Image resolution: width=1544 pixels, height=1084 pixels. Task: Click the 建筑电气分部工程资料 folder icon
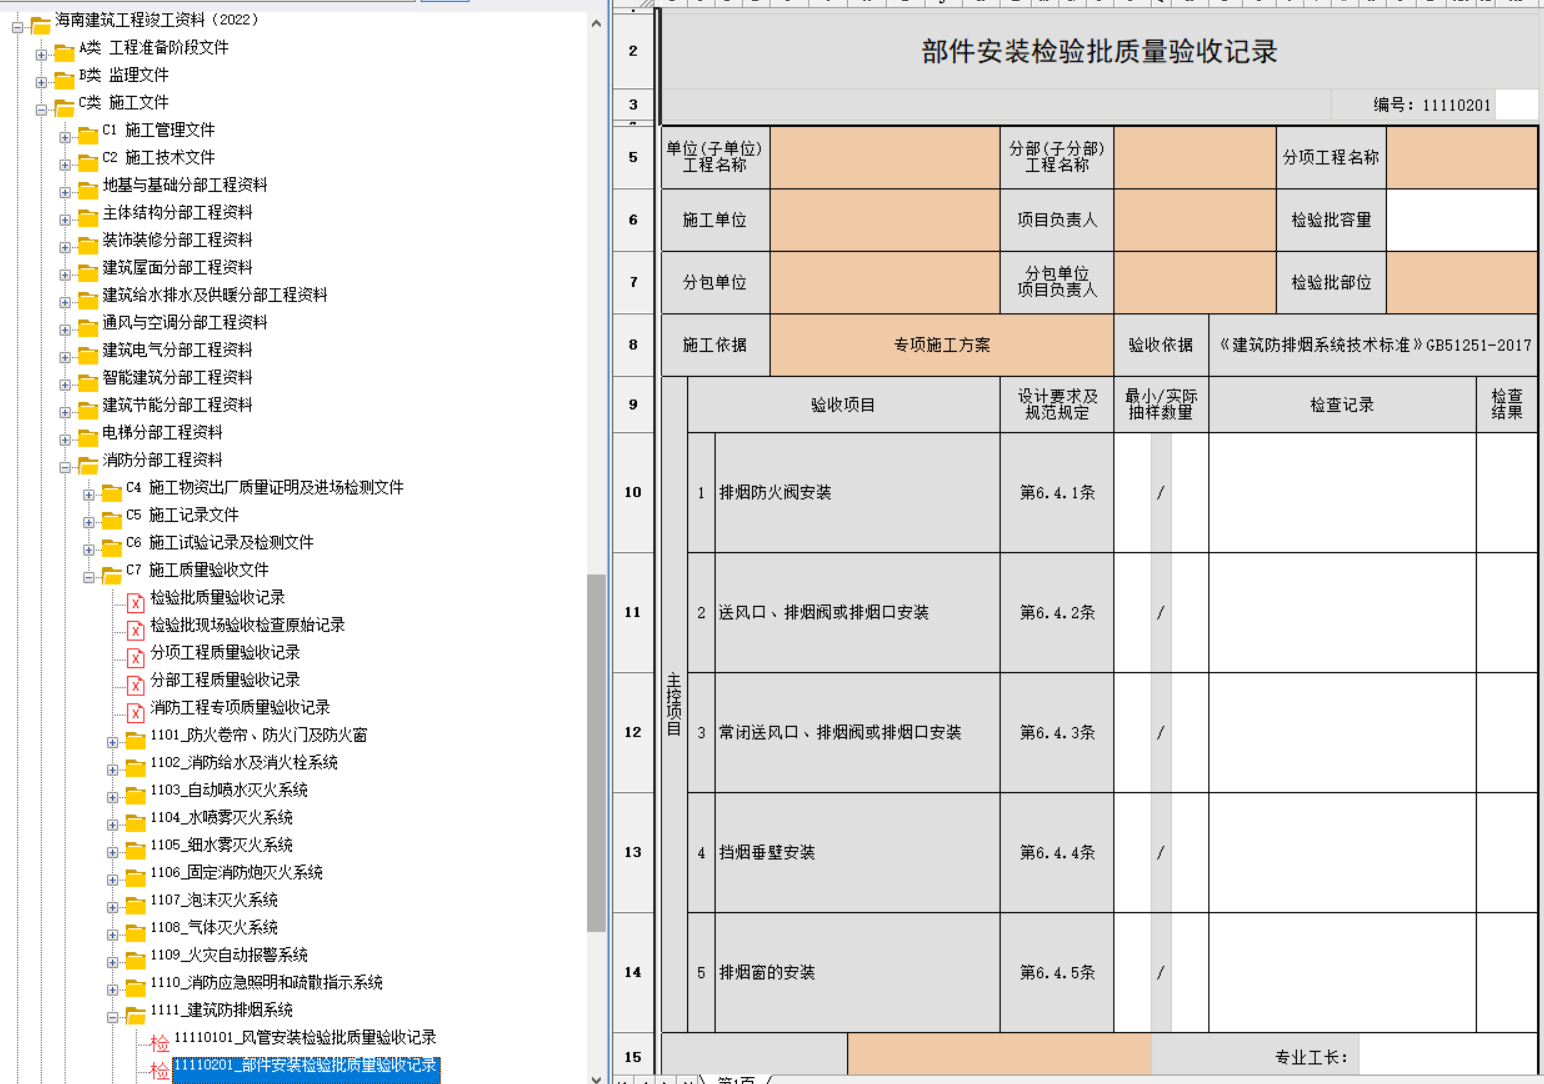[88, 354]
